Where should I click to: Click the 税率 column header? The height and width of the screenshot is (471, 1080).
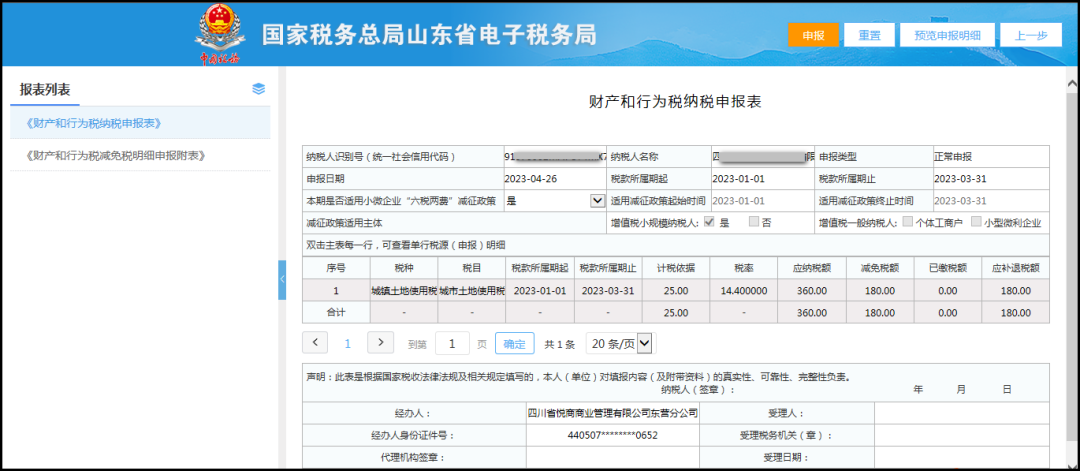click(744, 268)
